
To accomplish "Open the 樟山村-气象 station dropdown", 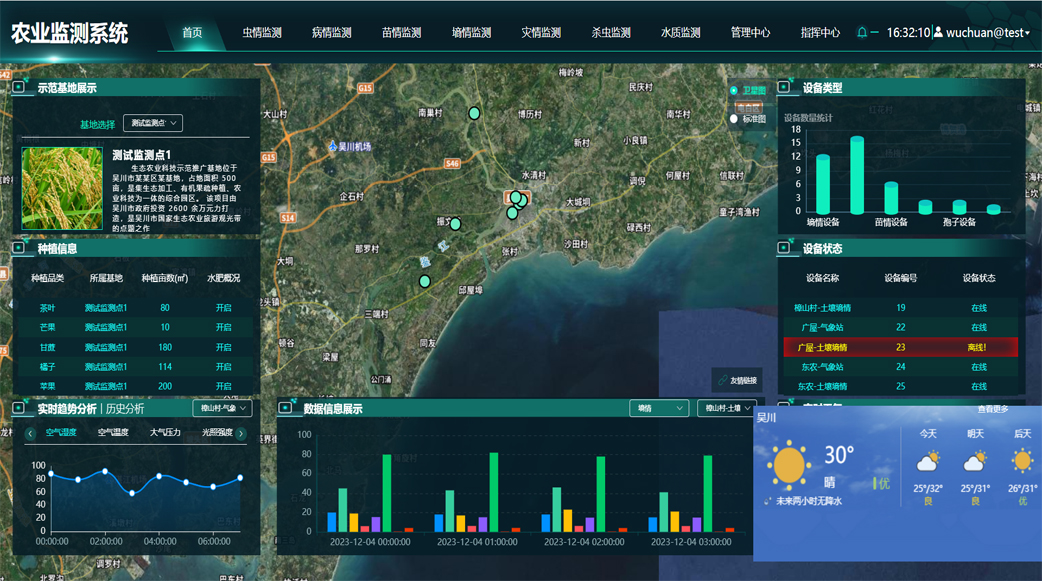I will click(223, 408).
